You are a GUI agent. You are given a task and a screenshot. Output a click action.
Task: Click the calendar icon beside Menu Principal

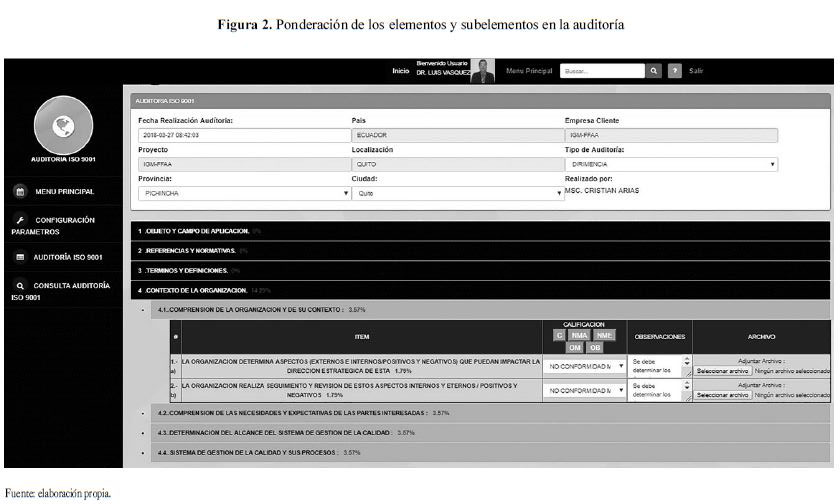click(x=19, y=191)
